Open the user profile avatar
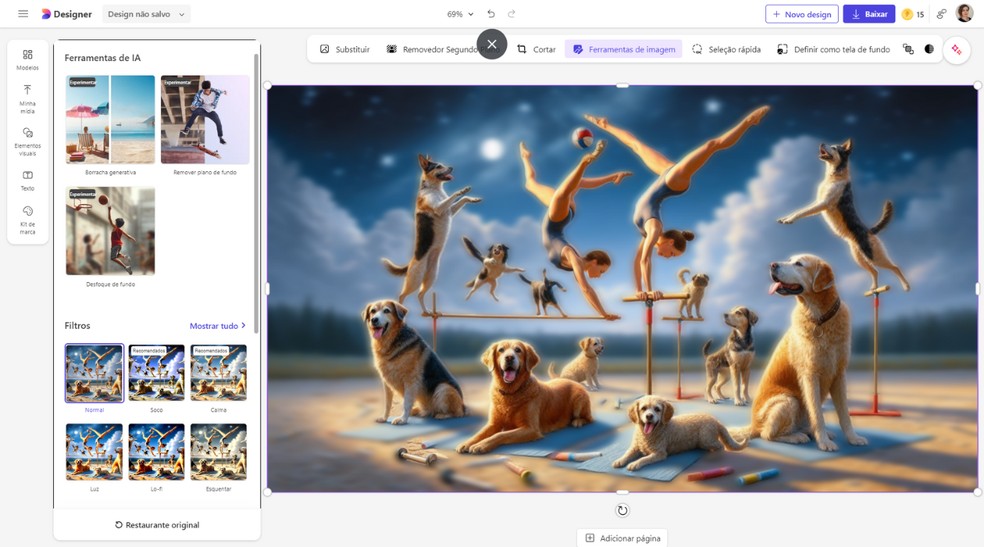984x547 pixels. pyautogui.click(x=965, y=13)
